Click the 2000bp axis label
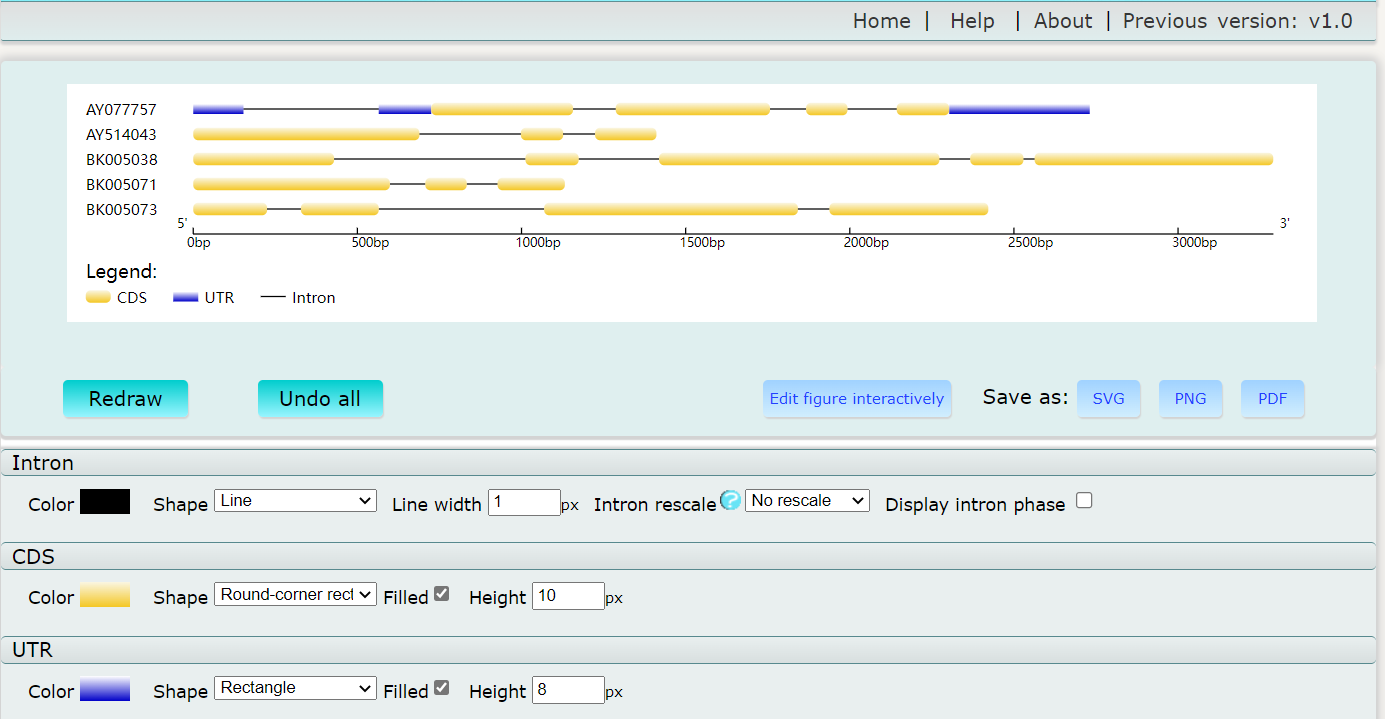Screen dimensions: 1385x719 pos(866,243)
